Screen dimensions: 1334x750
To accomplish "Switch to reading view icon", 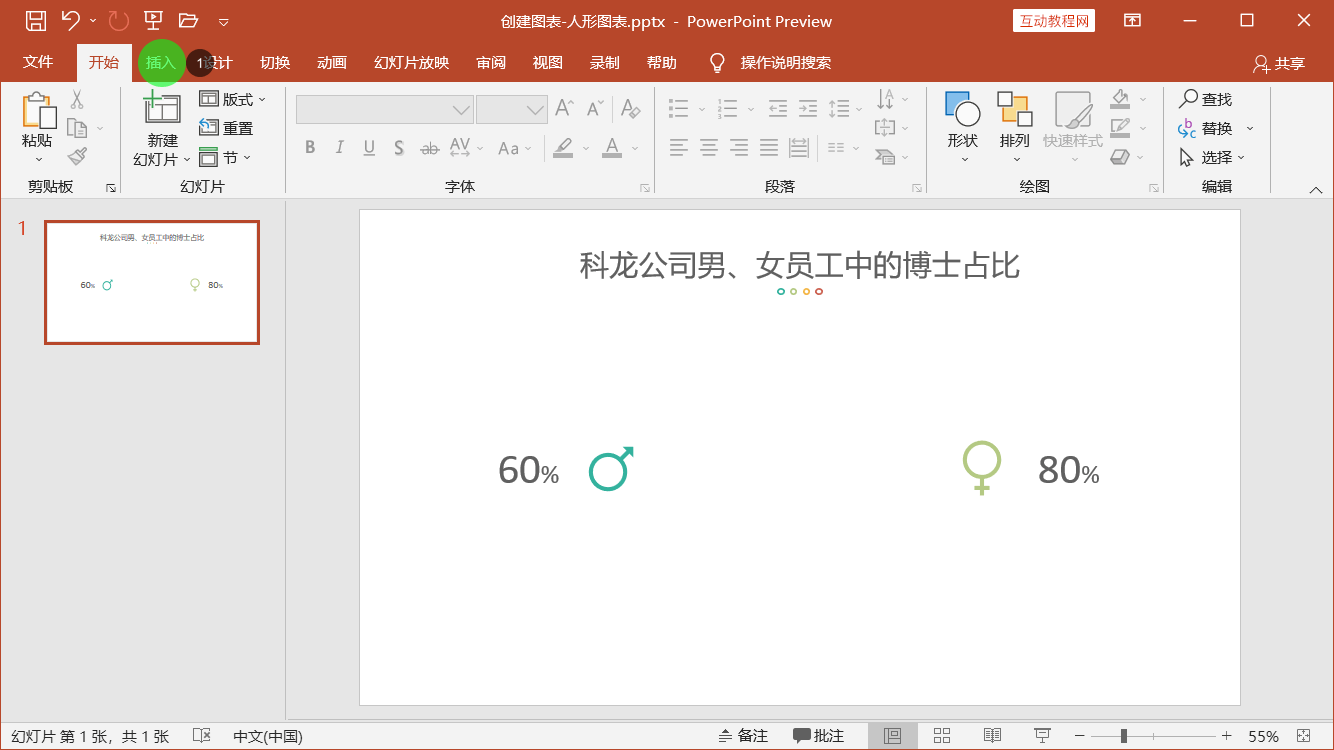I will 992,736.
